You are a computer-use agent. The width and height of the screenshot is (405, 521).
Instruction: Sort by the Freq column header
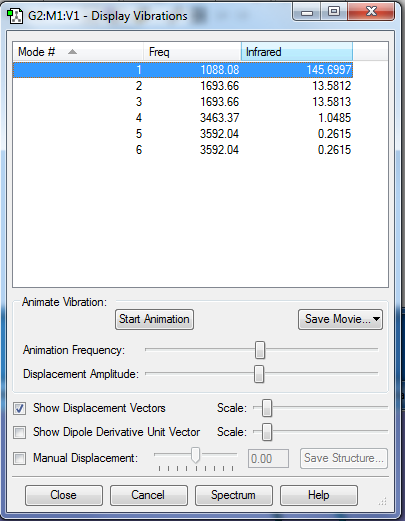click(x=192, y=52)
